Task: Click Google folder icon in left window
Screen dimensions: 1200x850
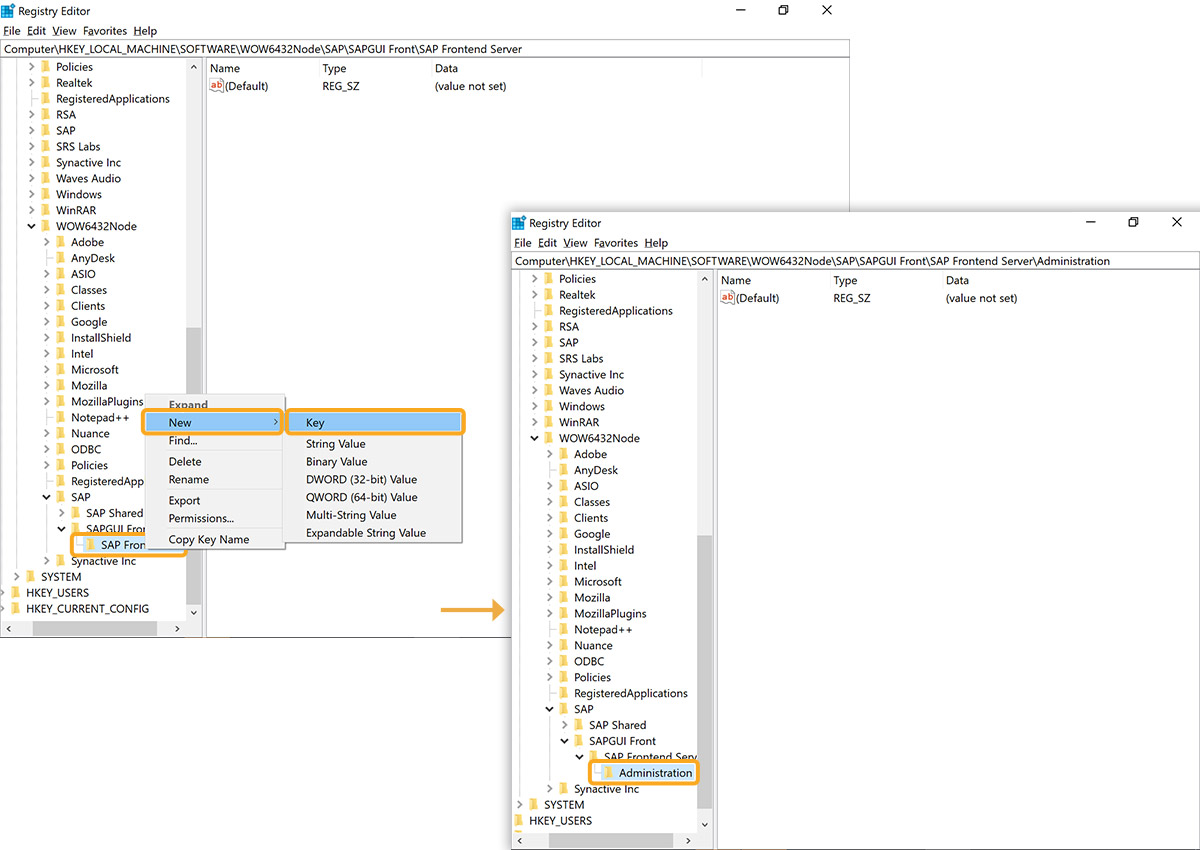Action: [x=60, y=322]
